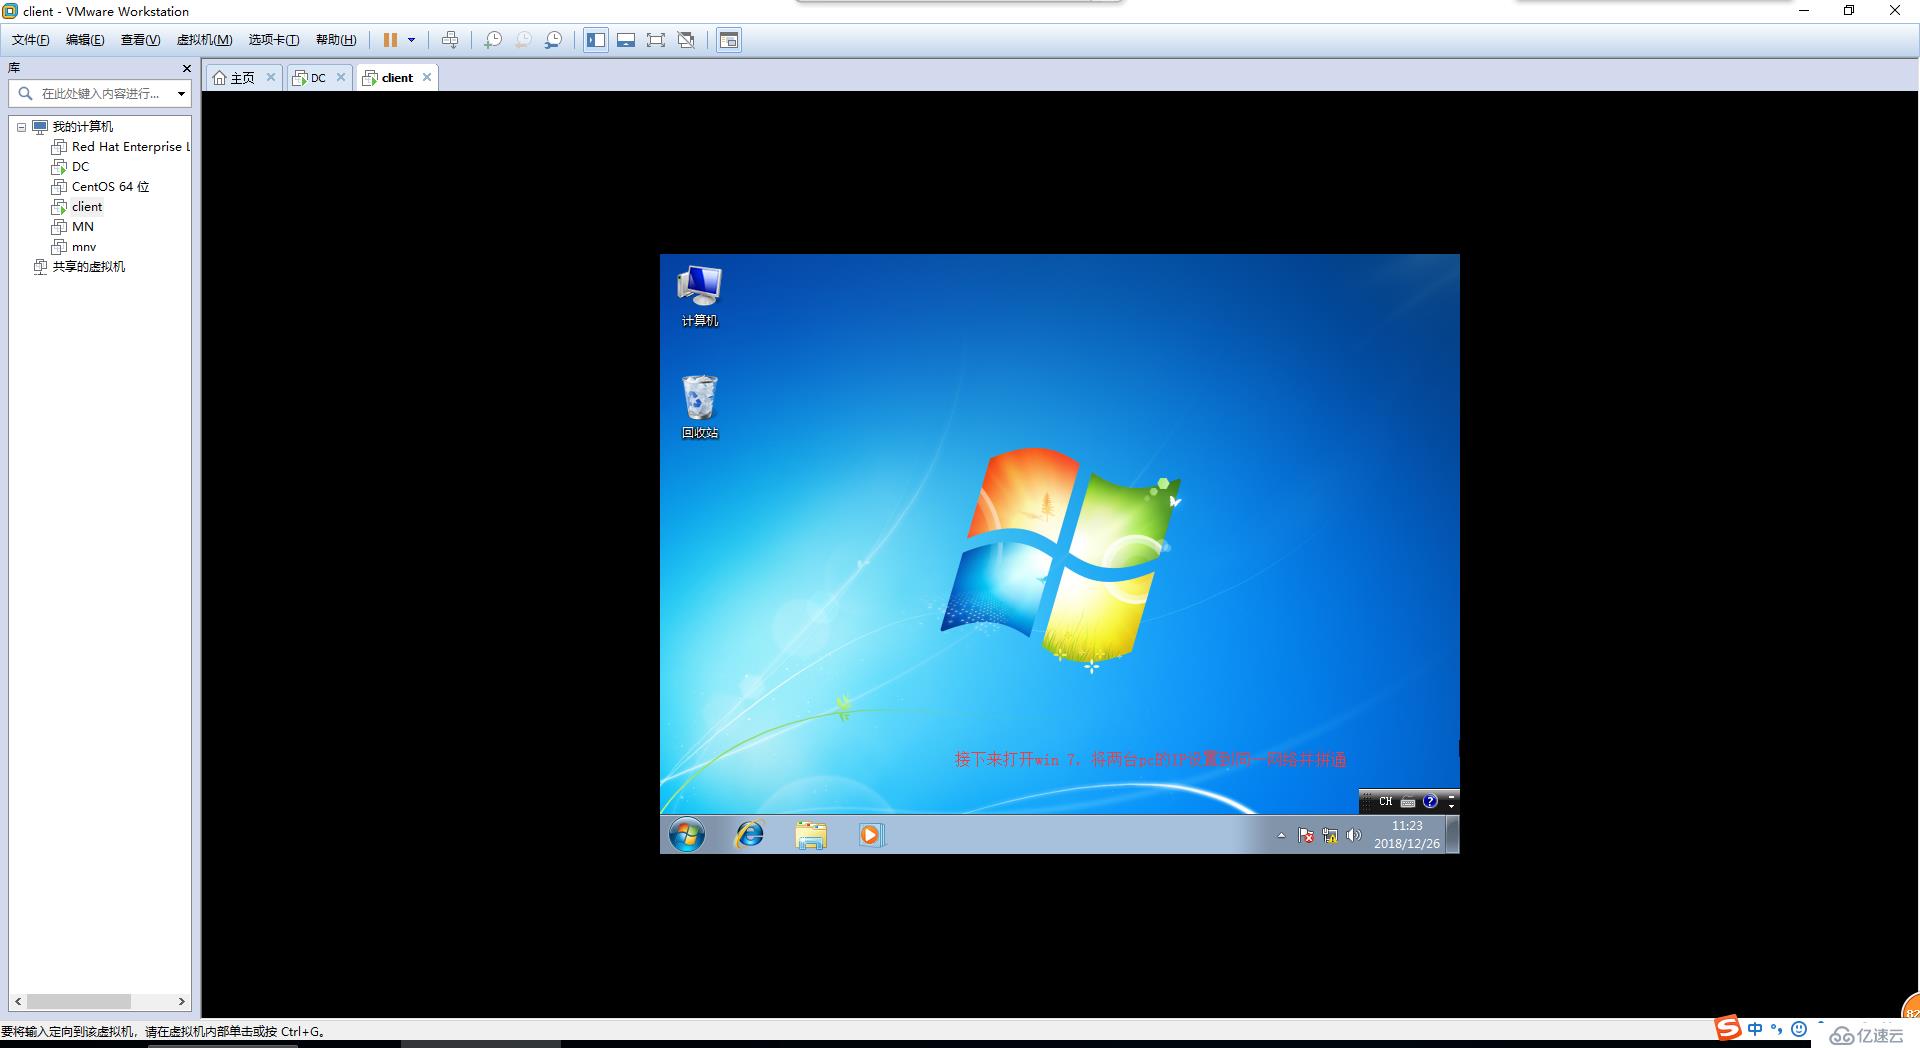This screenshot has height=1048, width=1920.
Task: Open the Windows 7 Start button
Action: [687, 834]
